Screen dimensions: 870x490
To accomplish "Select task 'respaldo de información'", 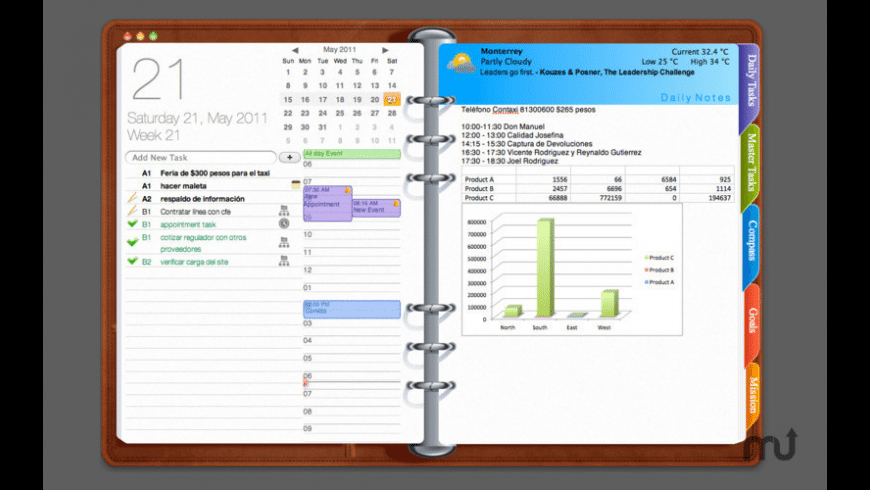I will click(x=202, y=199).
